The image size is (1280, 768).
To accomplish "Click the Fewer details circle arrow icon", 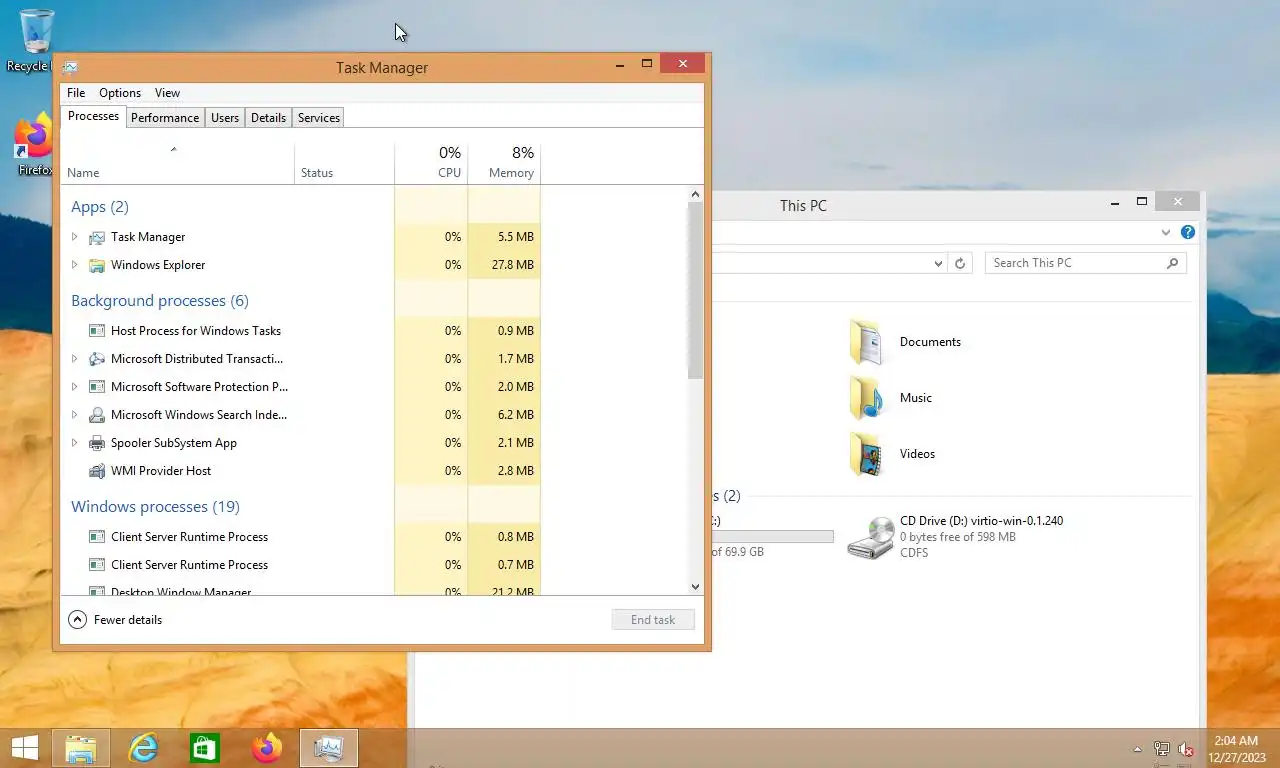I will 77,620.
